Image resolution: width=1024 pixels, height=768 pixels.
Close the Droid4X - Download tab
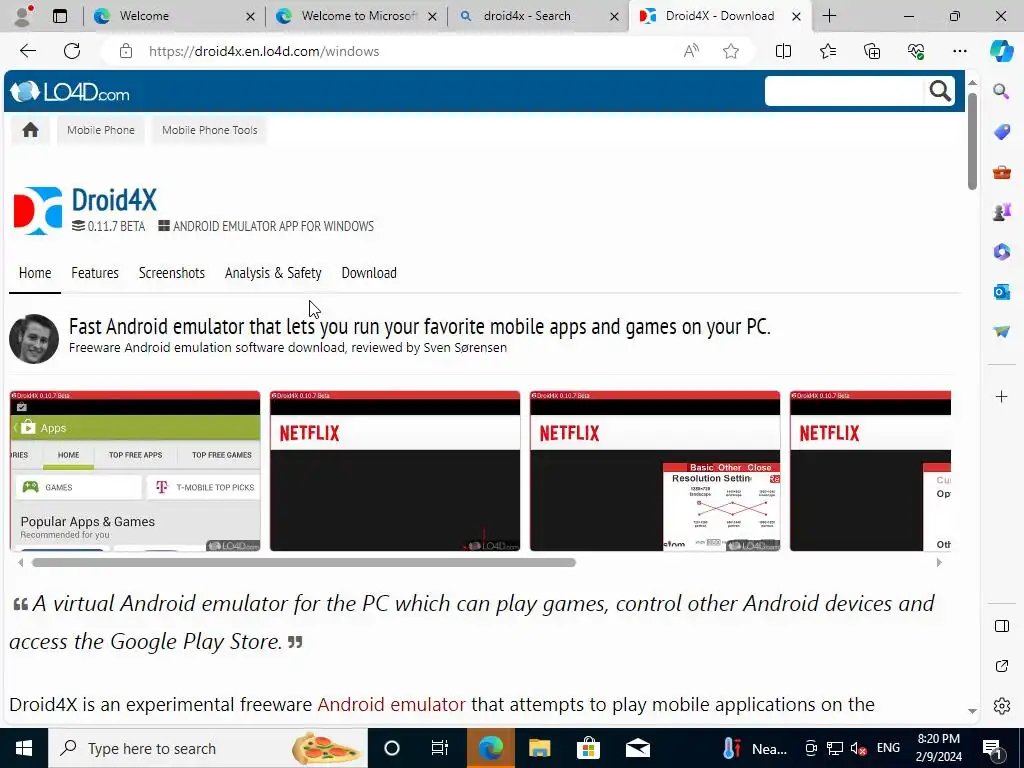tap(796, 16)
